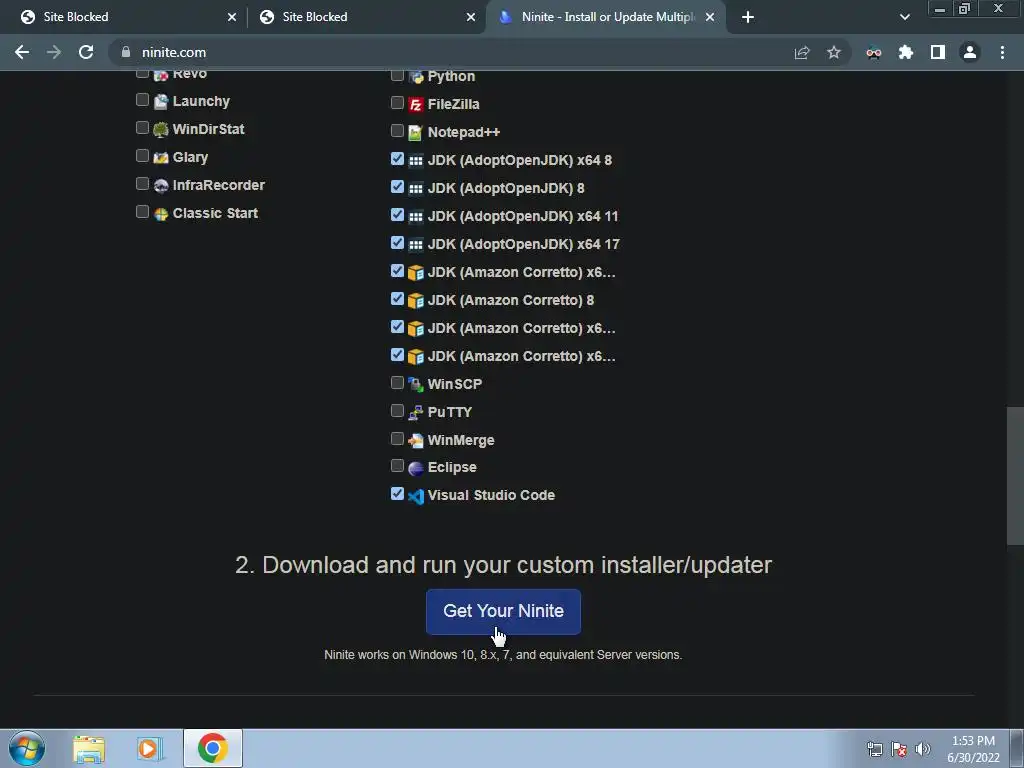
Task: Click the WinMerge label
Action: click(461, 440)
